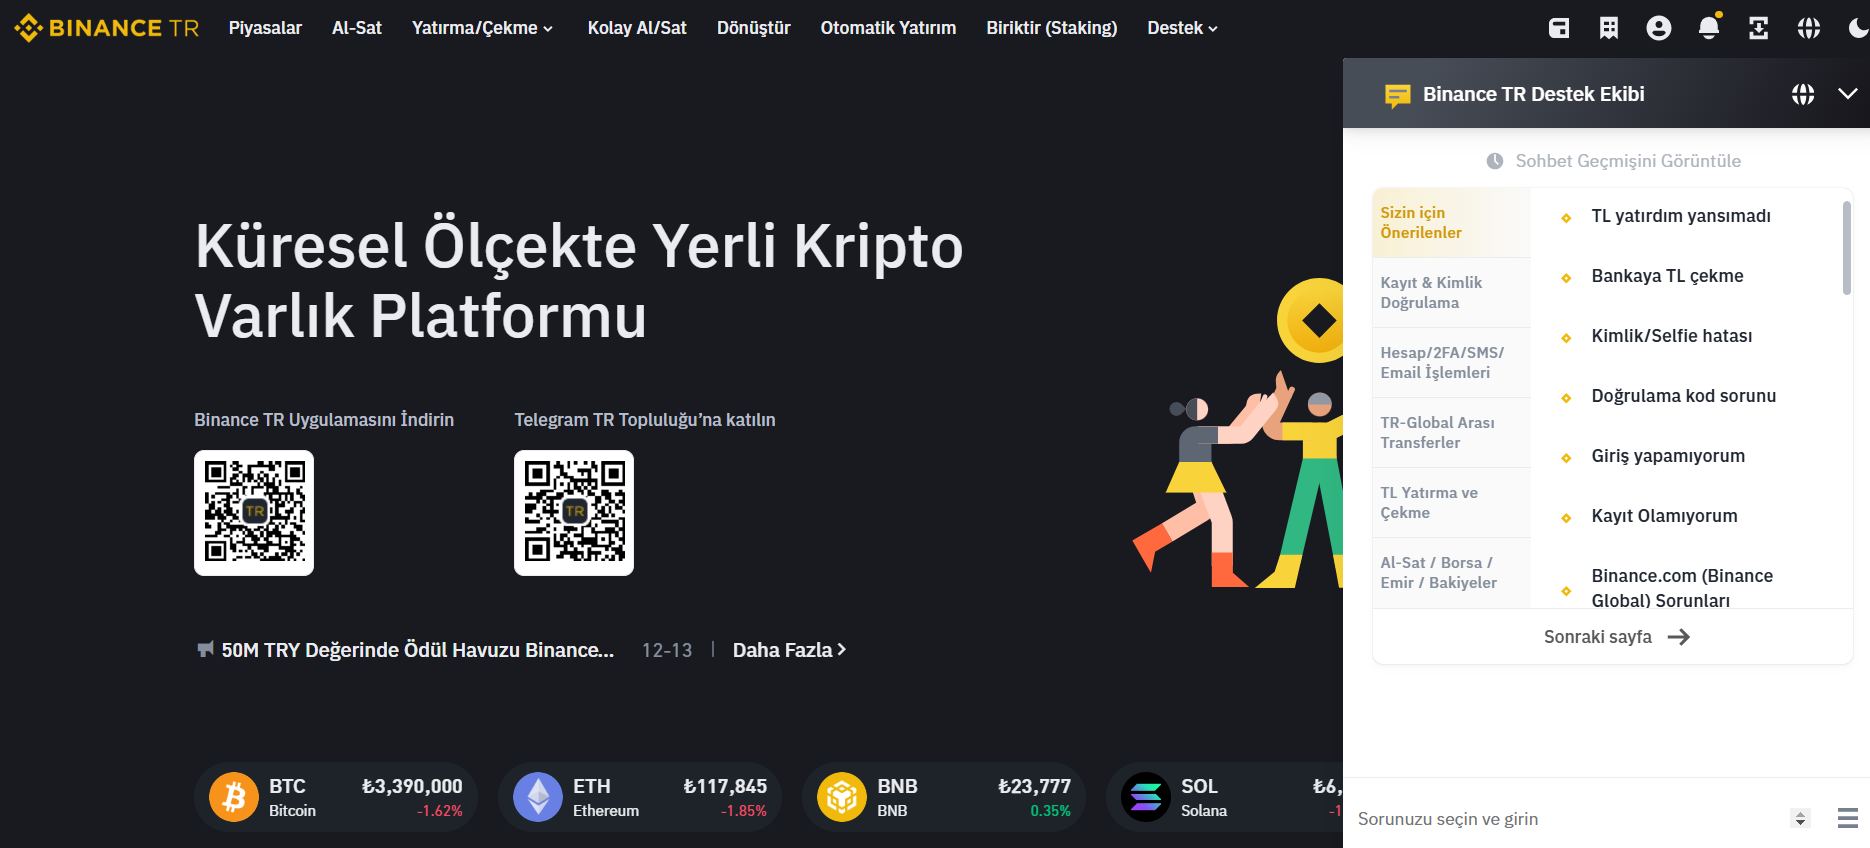Open the chat hamburger menu icon
Viewport: 1870px width, 848px height.
pos(1848,818)
